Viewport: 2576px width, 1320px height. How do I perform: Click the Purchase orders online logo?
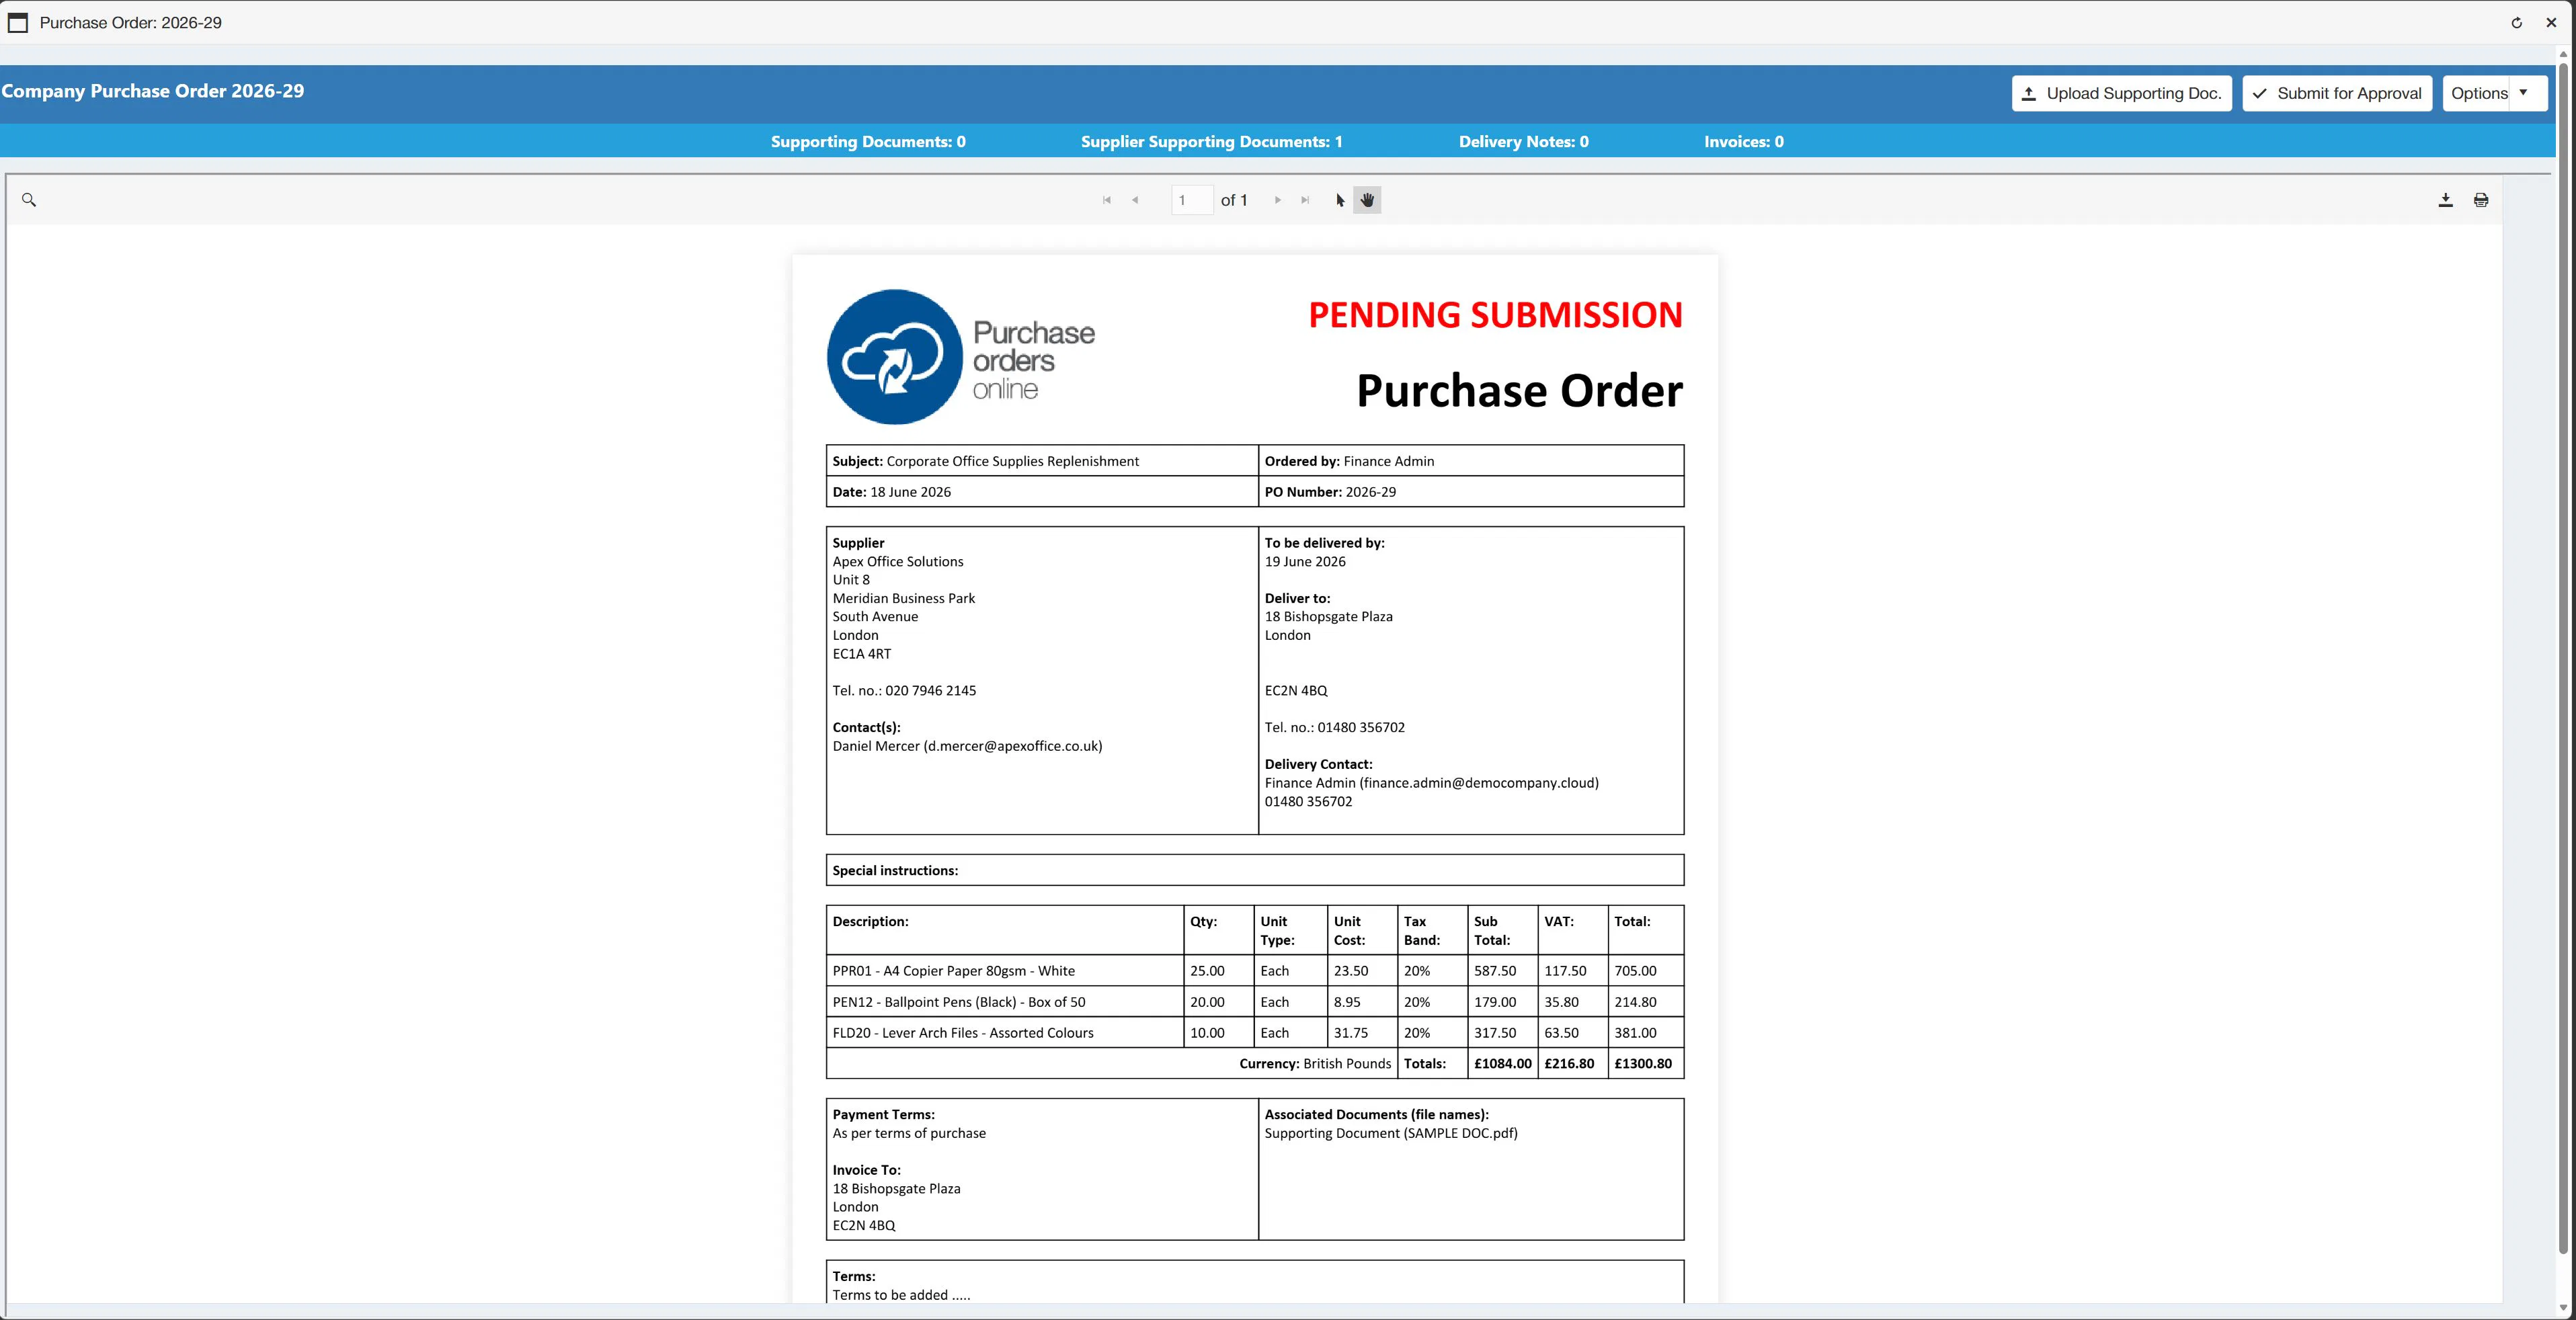click(x=960, y=357)
